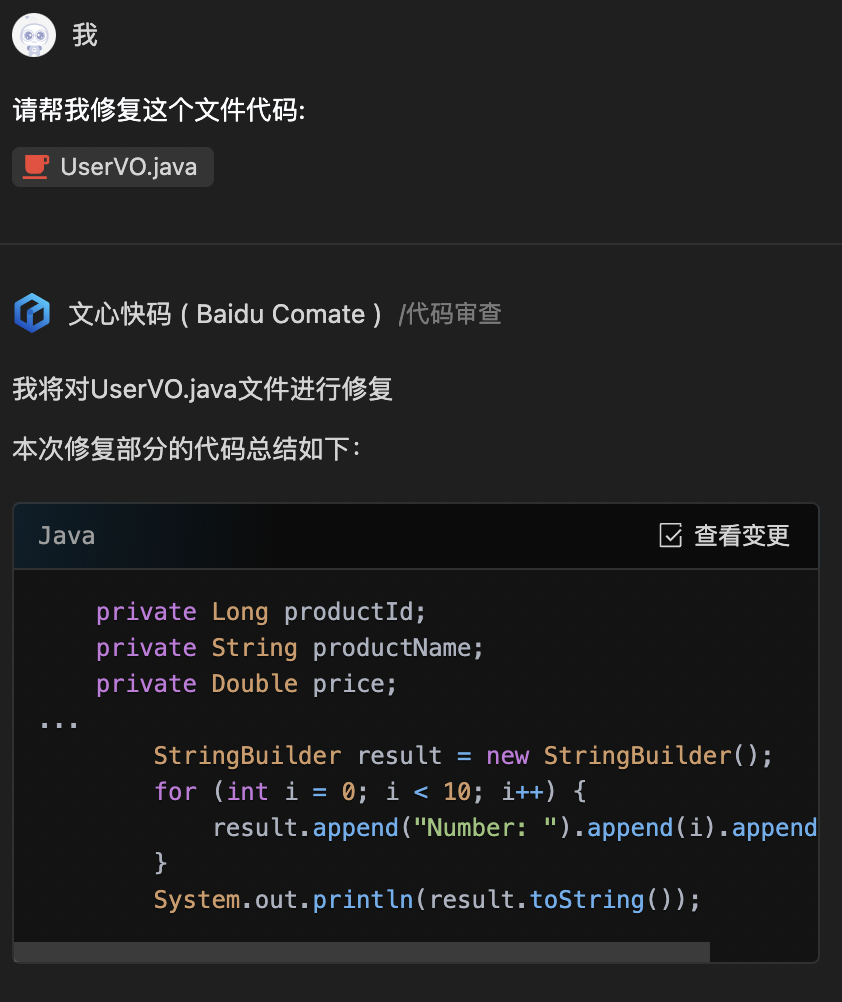Click the user name 我
The image size is (842, 1002).
(84, 35)
